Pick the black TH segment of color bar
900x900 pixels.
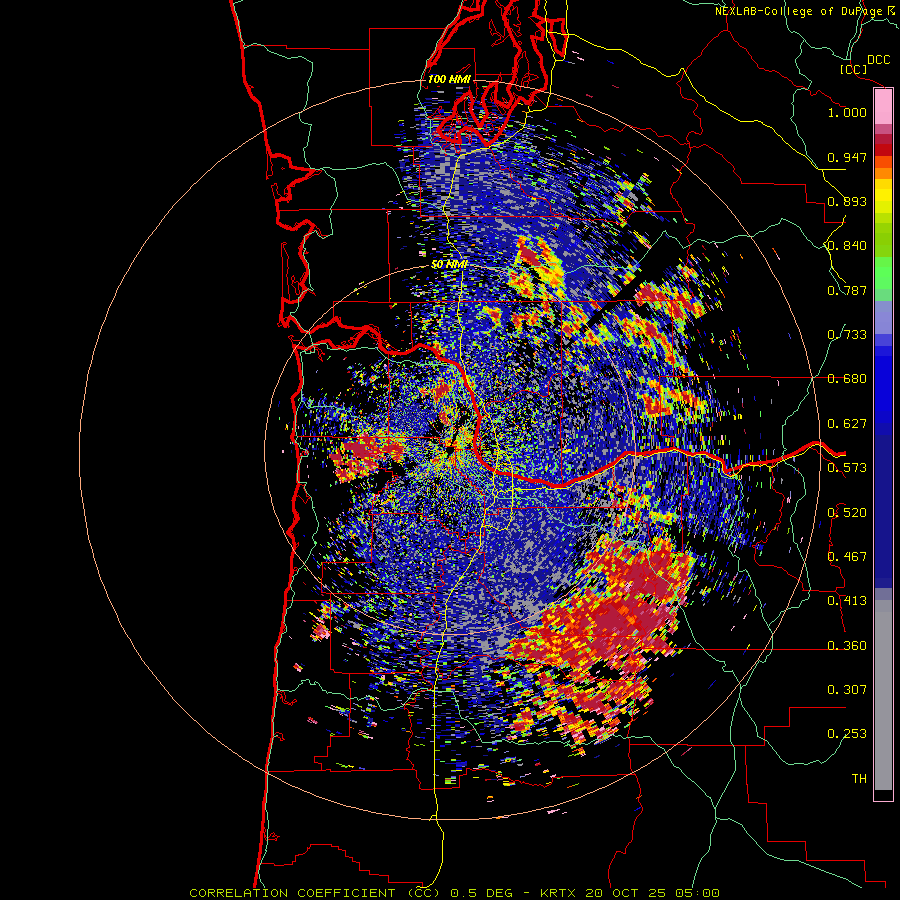pos(883,794)
